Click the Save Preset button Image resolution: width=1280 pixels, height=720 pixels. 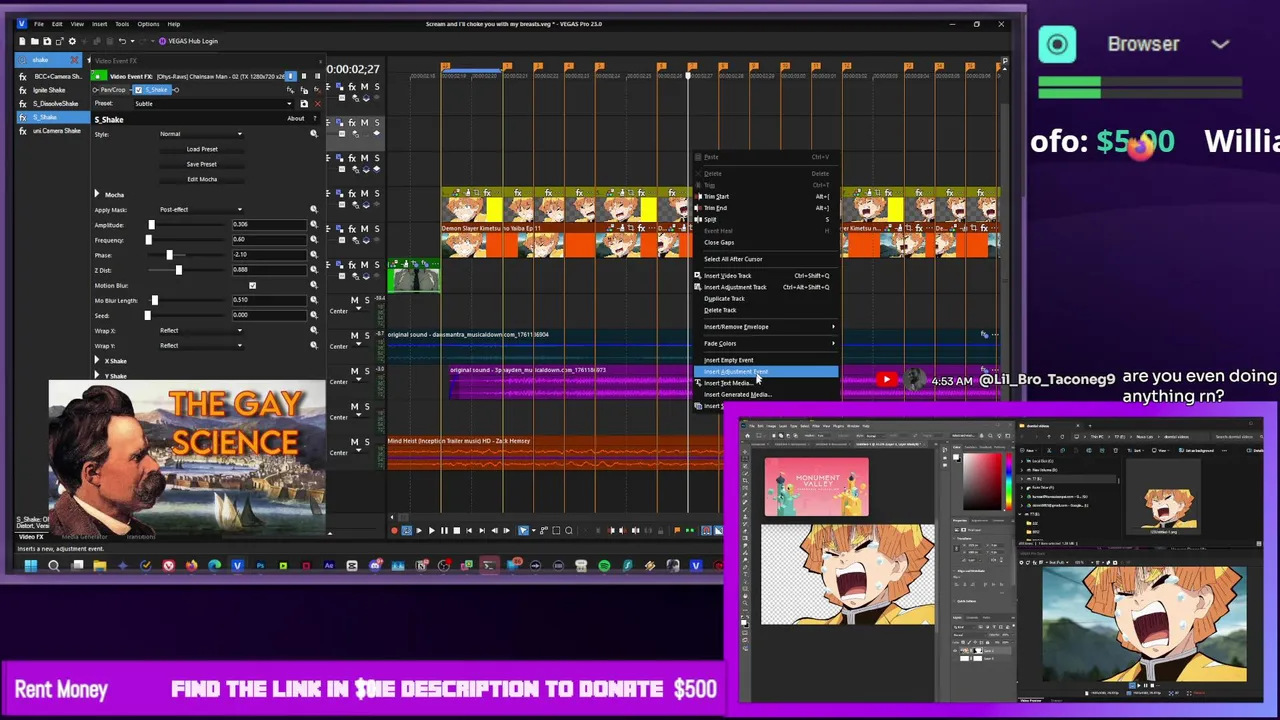tap(202, 165)
